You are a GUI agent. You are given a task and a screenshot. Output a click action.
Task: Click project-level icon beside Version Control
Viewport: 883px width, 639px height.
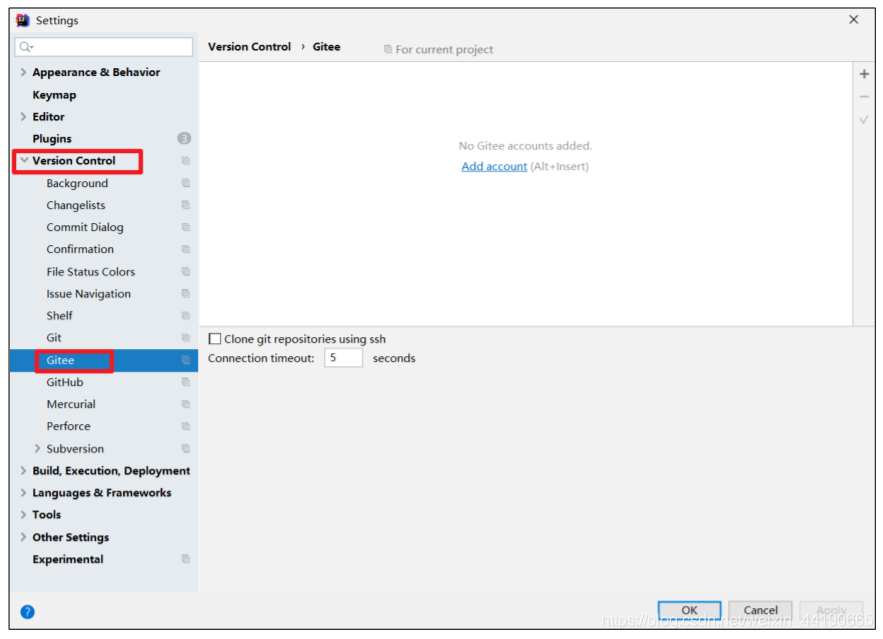click(185, 161)
